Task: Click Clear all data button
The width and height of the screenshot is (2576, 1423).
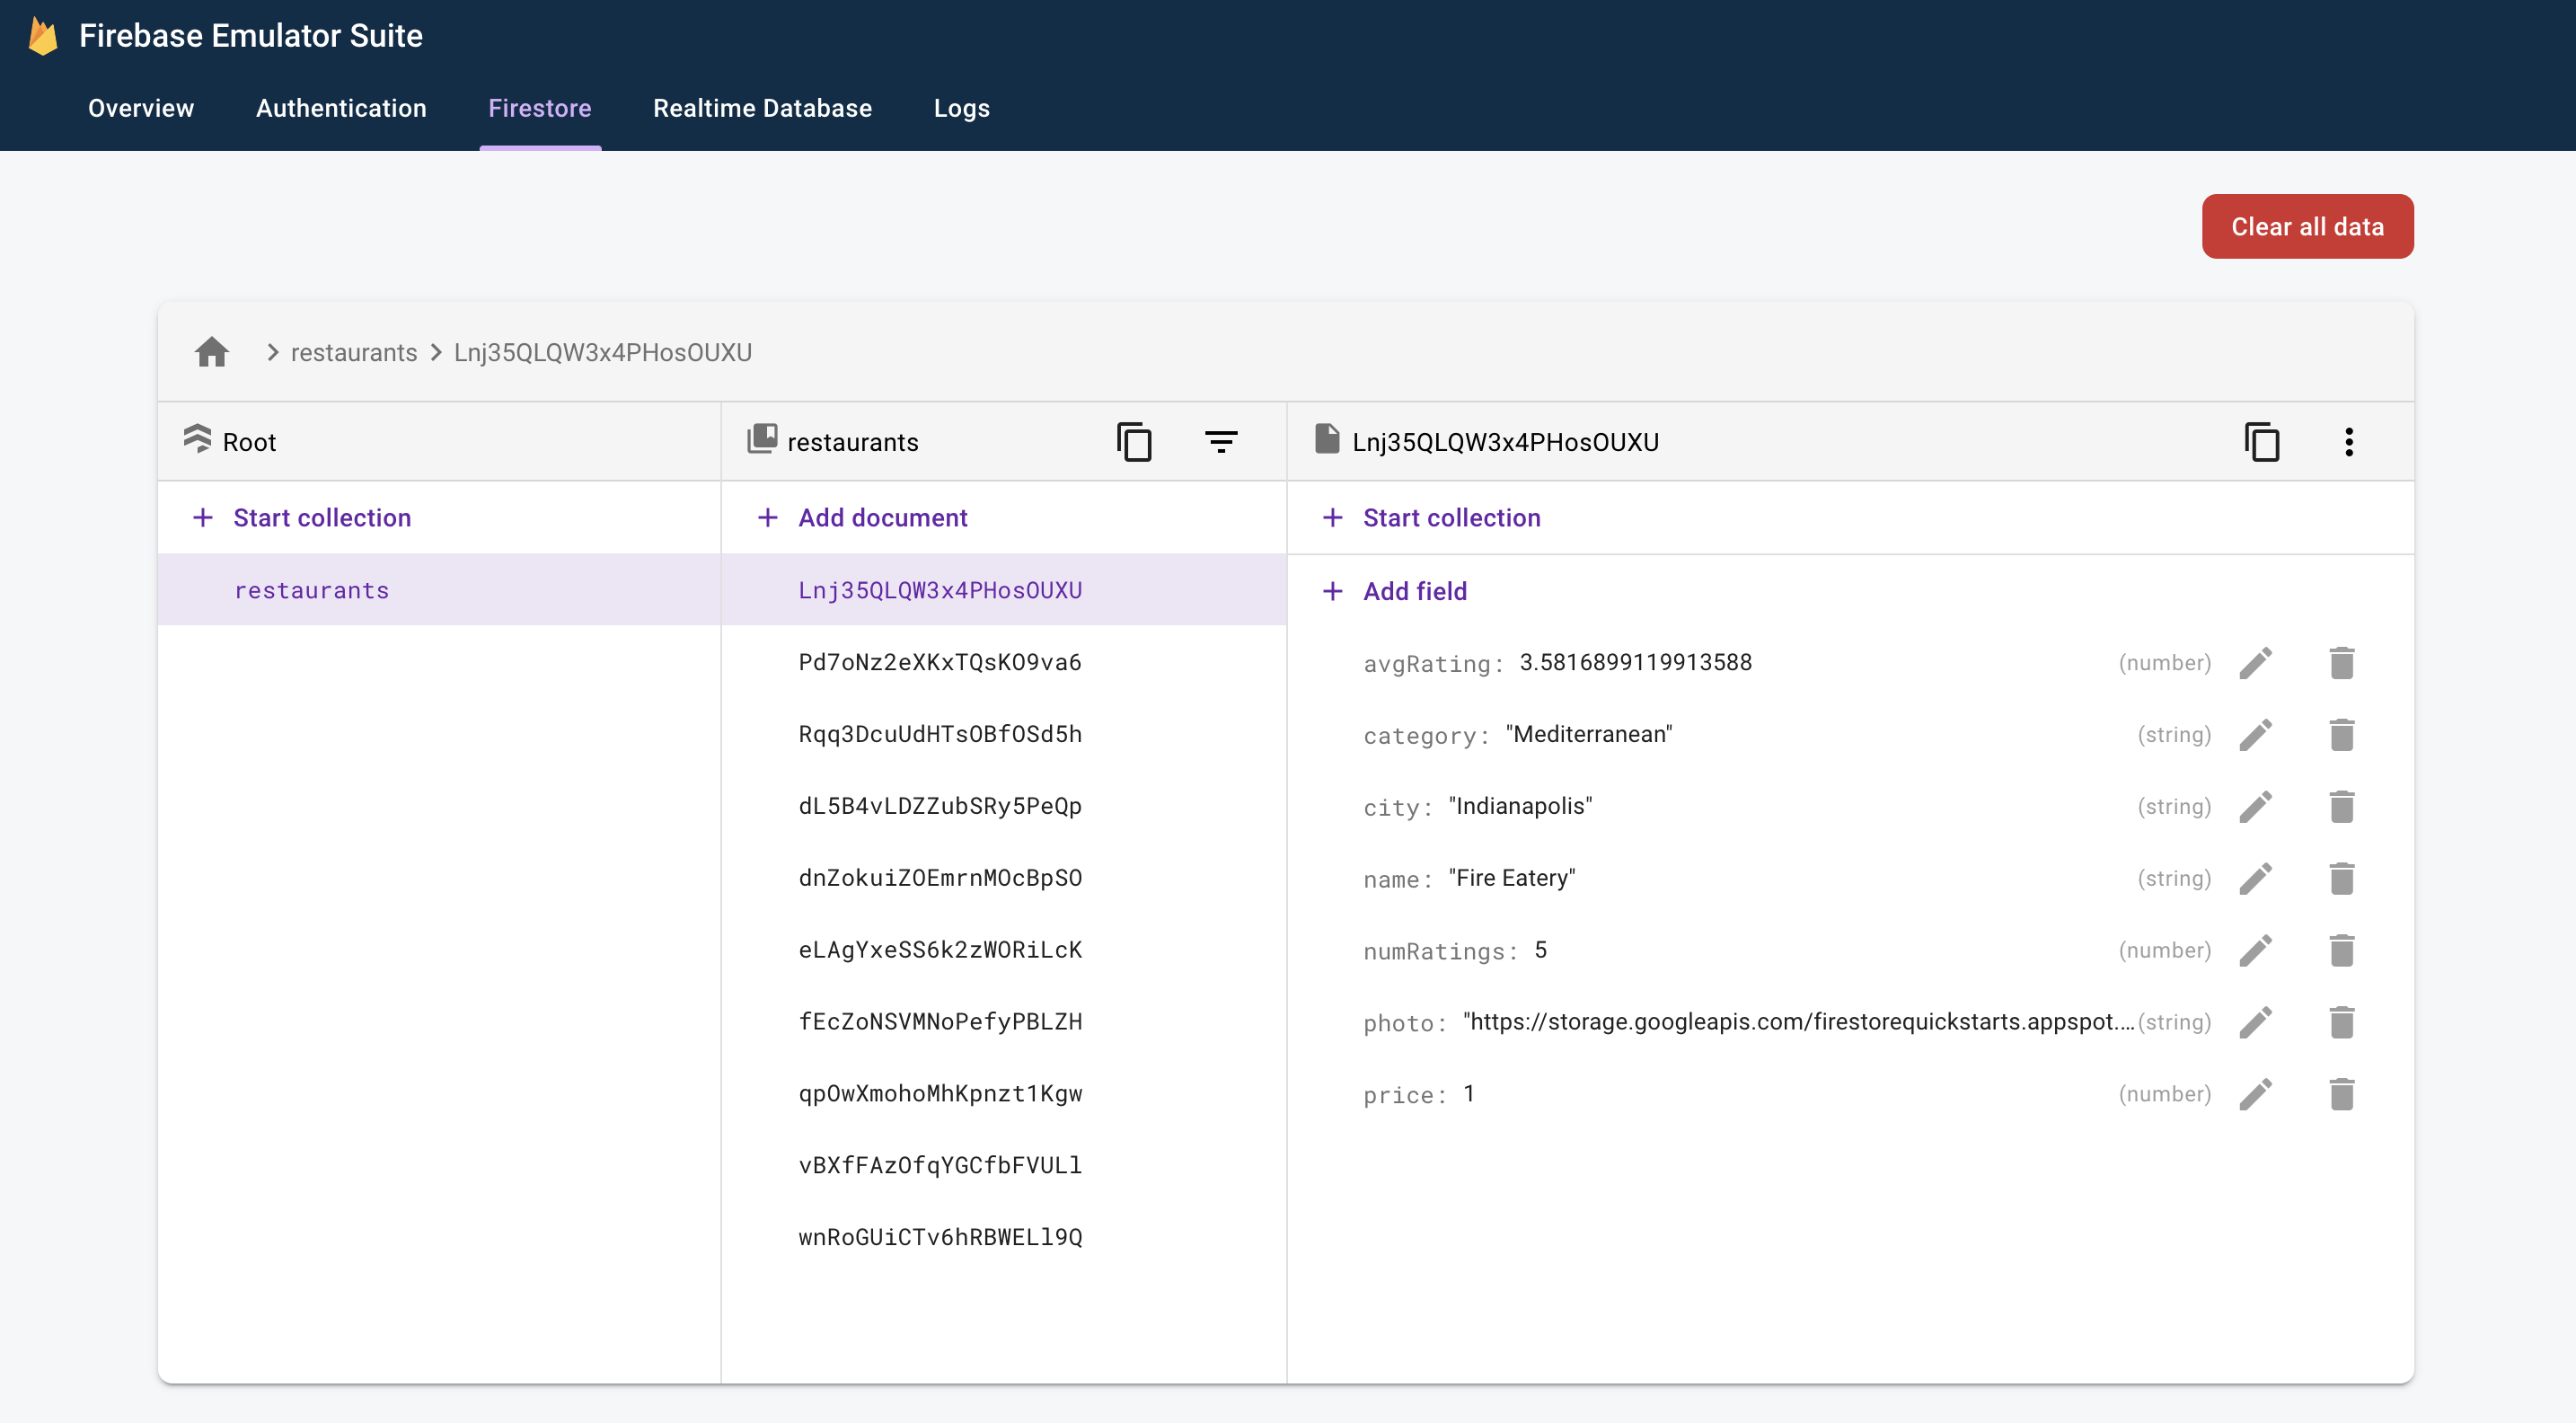Action: click(2308, 226)
